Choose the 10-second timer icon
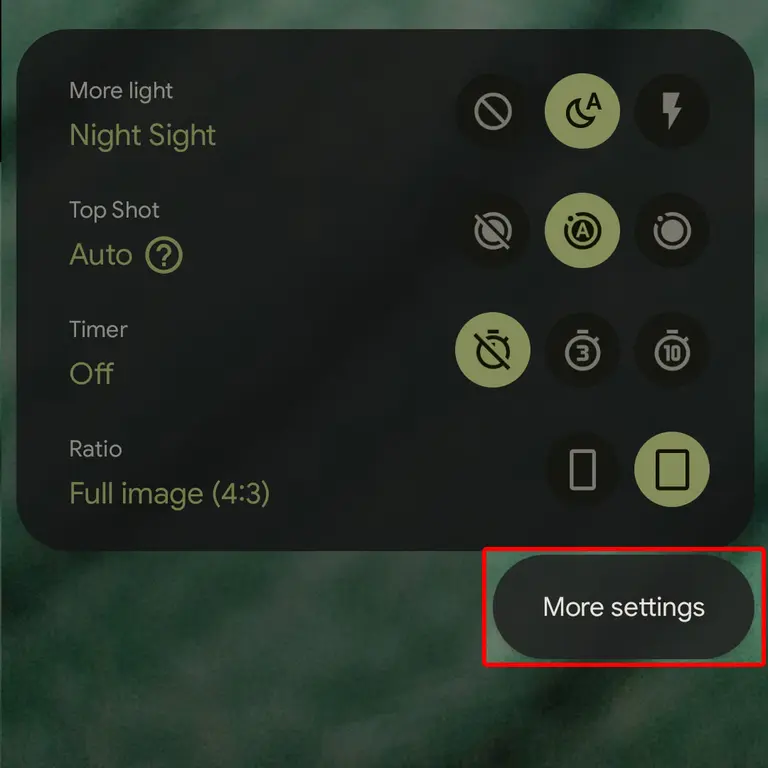This screenshot has width=768, height=768. tap(672, 350)
